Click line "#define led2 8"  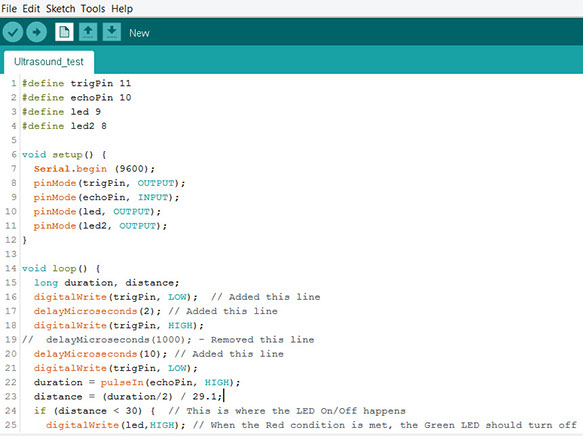(x=64, y=126)
